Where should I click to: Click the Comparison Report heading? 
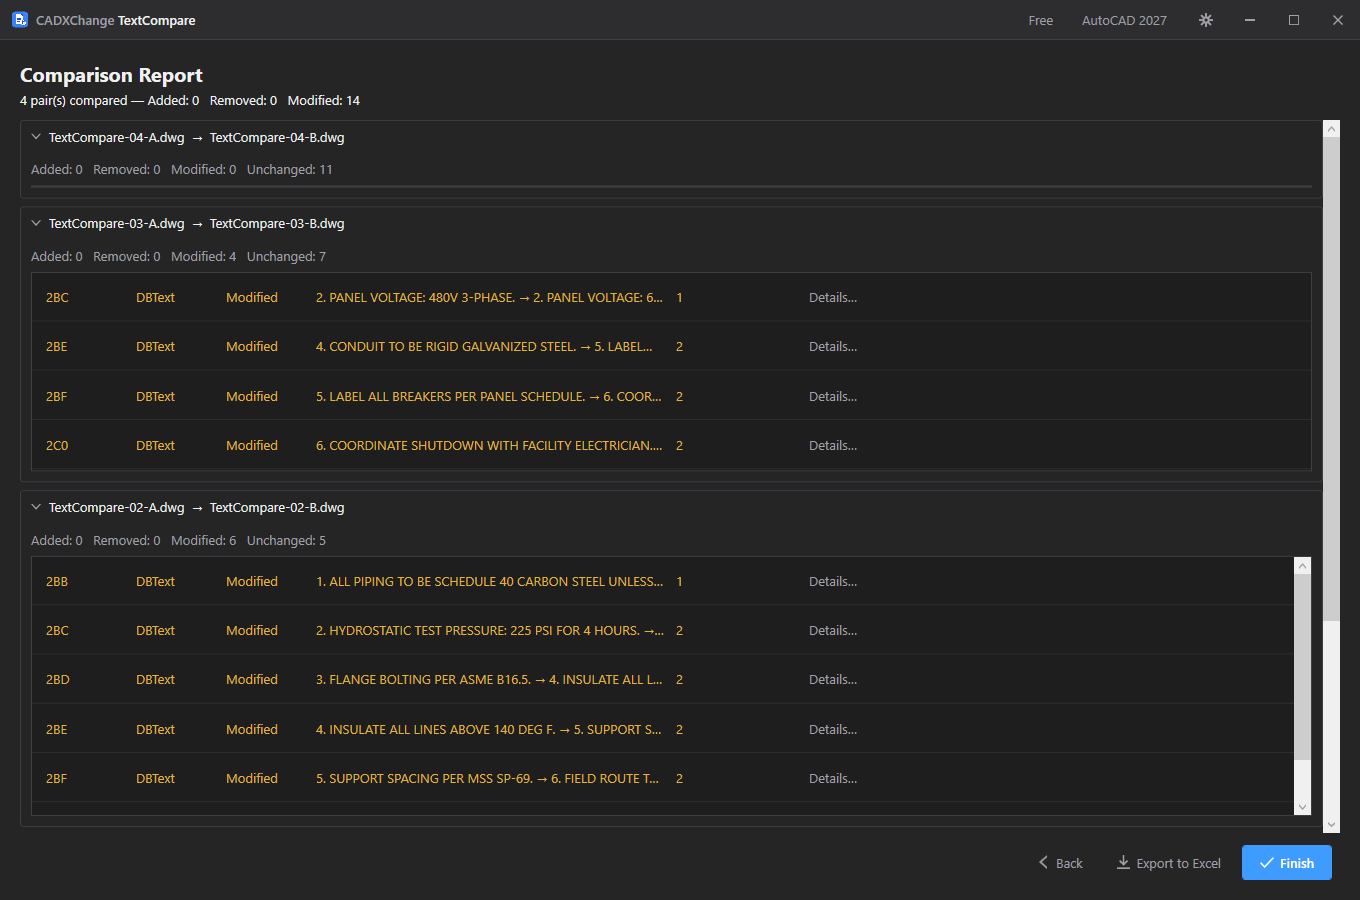(111, 75)
